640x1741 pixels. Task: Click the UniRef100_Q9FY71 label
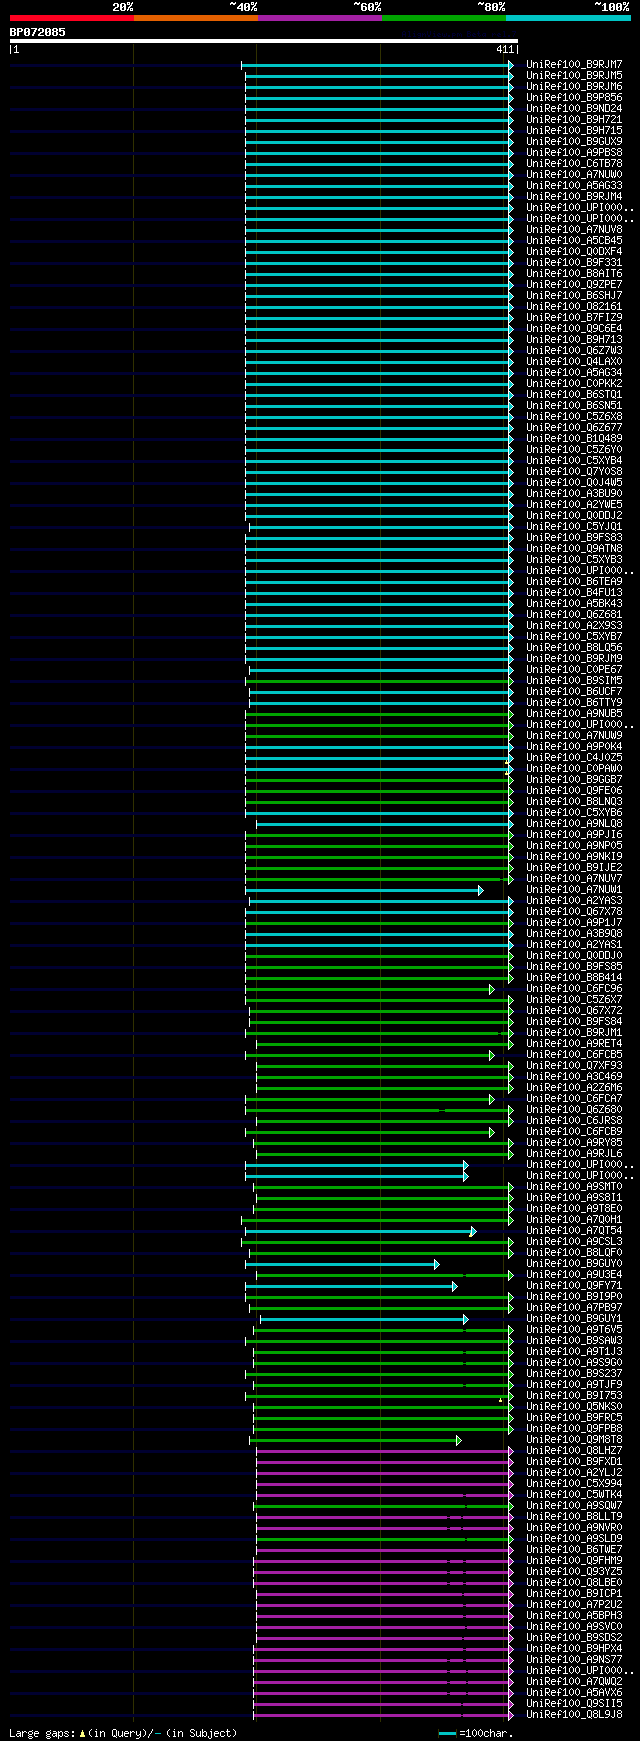point(574,1286)
